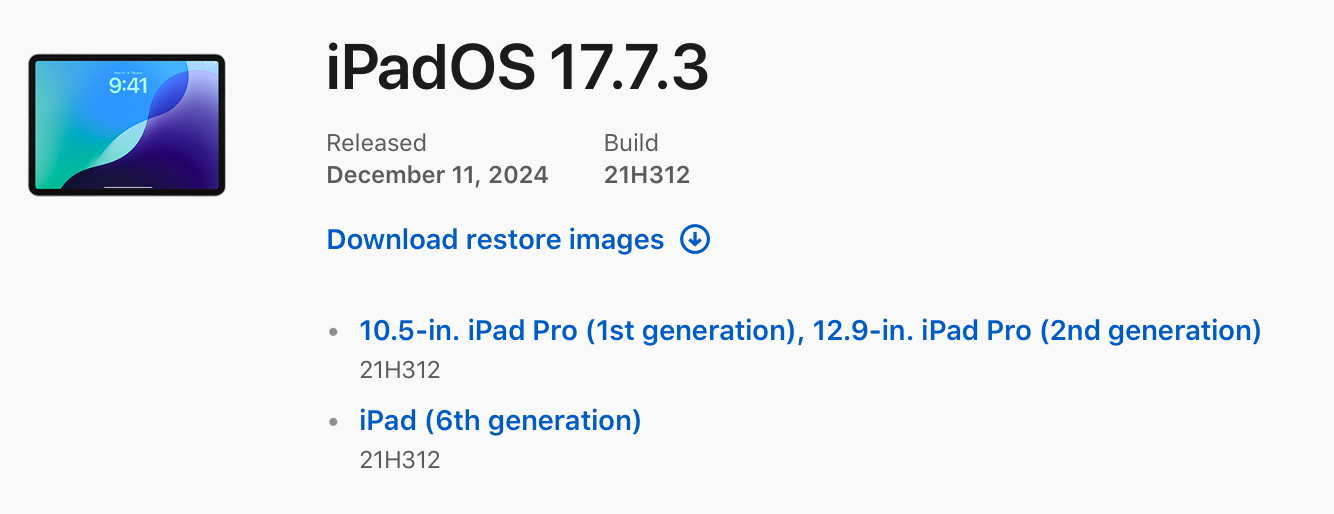Click the December 11, 2024 release date
Screen dimensions: 1334x514
pos(437,176)
